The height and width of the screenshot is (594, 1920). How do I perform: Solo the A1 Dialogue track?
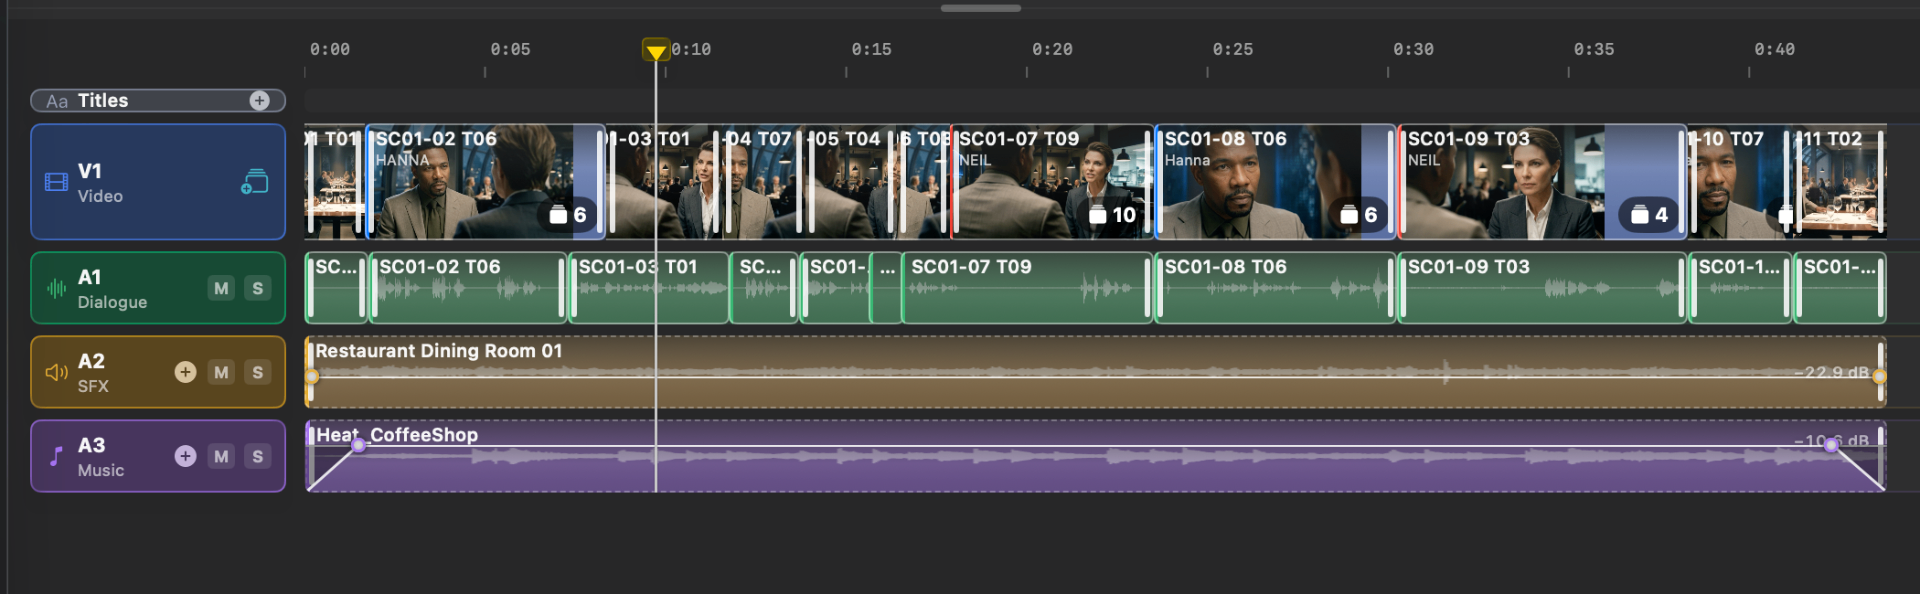tap(257, 288)
